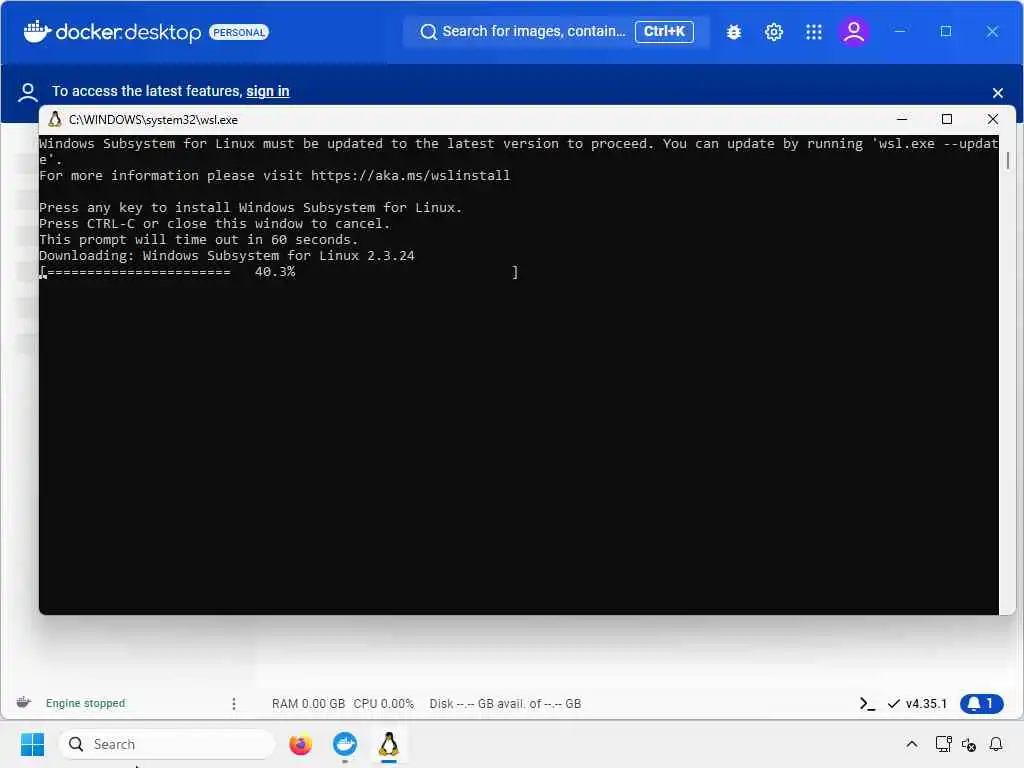Click the console window scrollbar
The height and width of the screenshot is (768, 1024).
(1008, 161)
